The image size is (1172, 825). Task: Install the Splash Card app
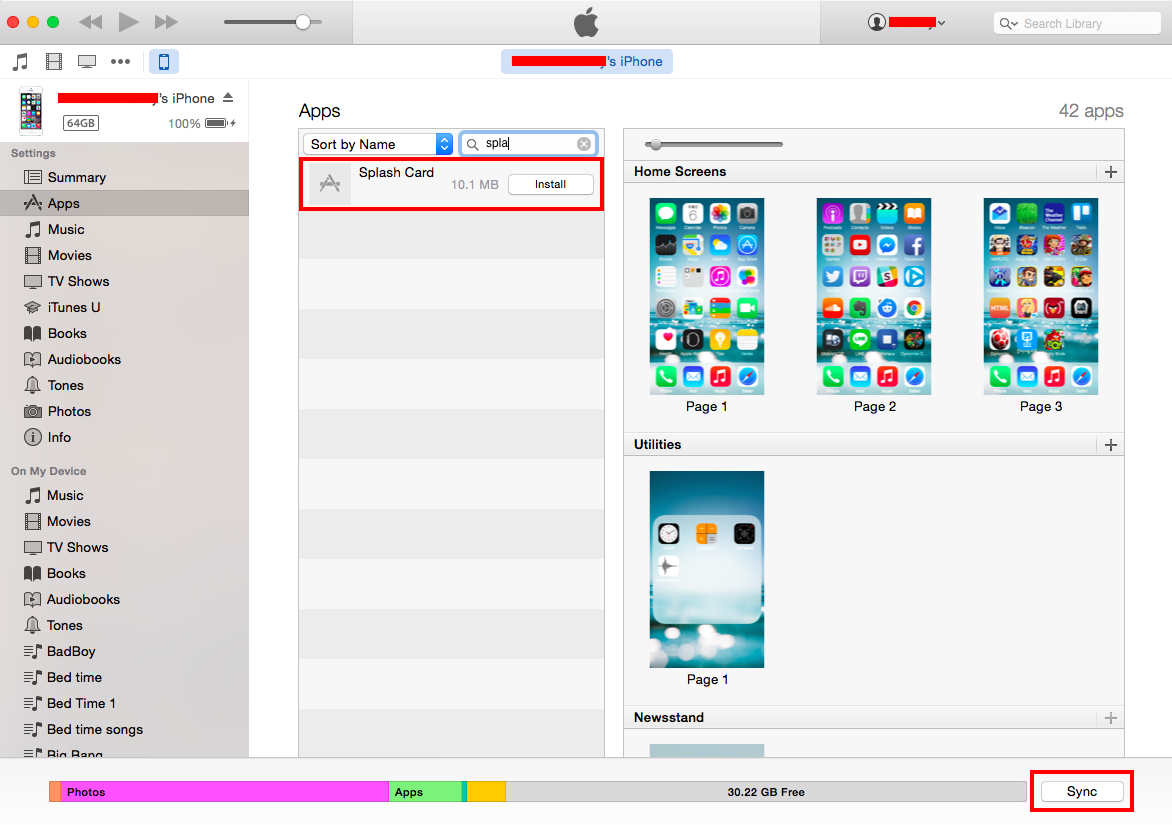550,184
